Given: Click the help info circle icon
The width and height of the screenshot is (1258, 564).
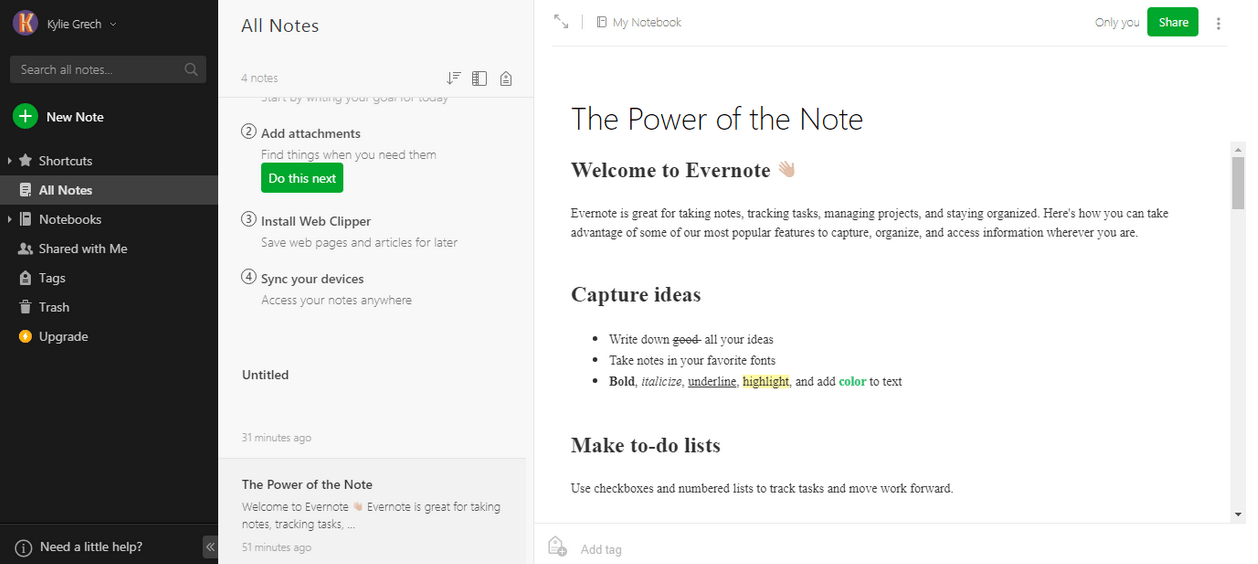Looking at the screenshot, I should click(x=23, y=547).
